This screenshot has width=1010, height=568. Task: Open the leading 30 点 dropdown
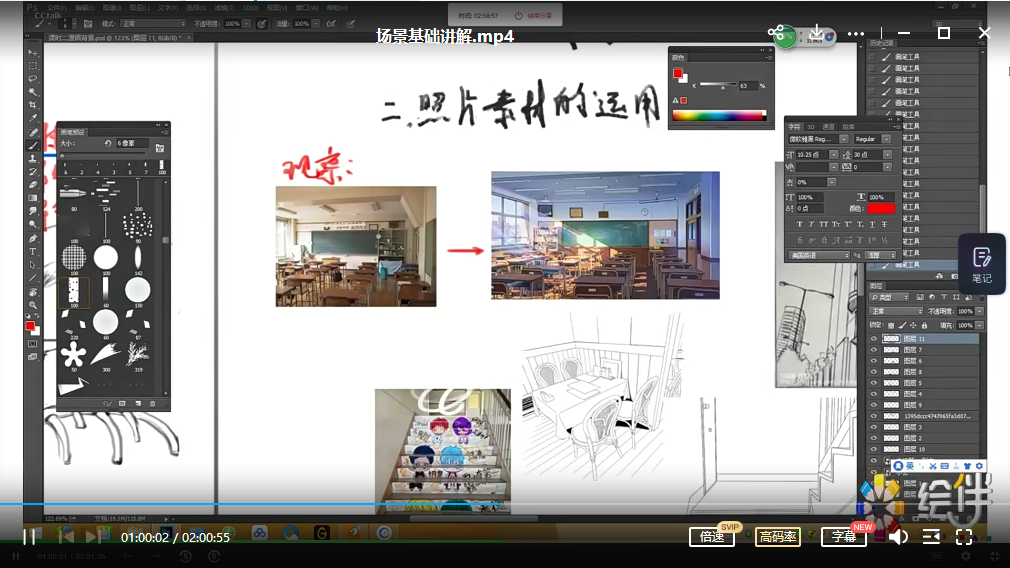(x=887, y=155)
